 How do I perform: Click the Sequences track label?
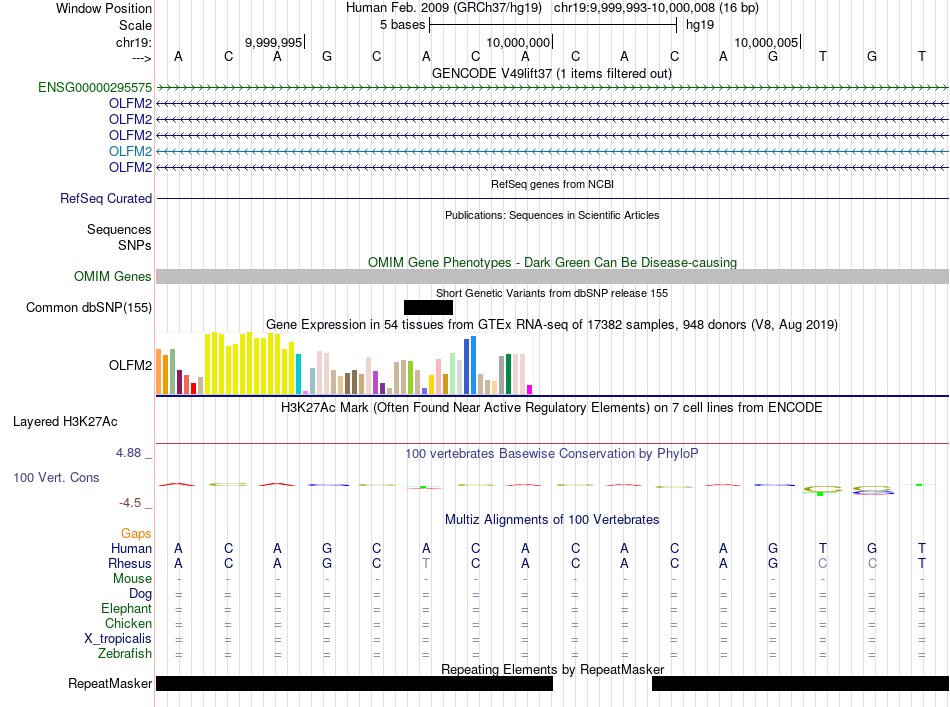point(119,229)
